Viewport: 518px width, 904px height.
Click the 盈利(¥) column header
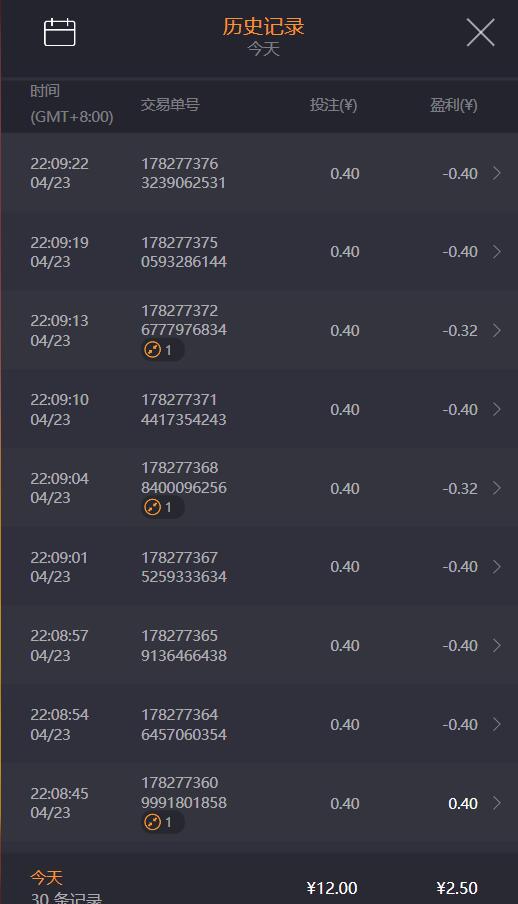point(453,105)
